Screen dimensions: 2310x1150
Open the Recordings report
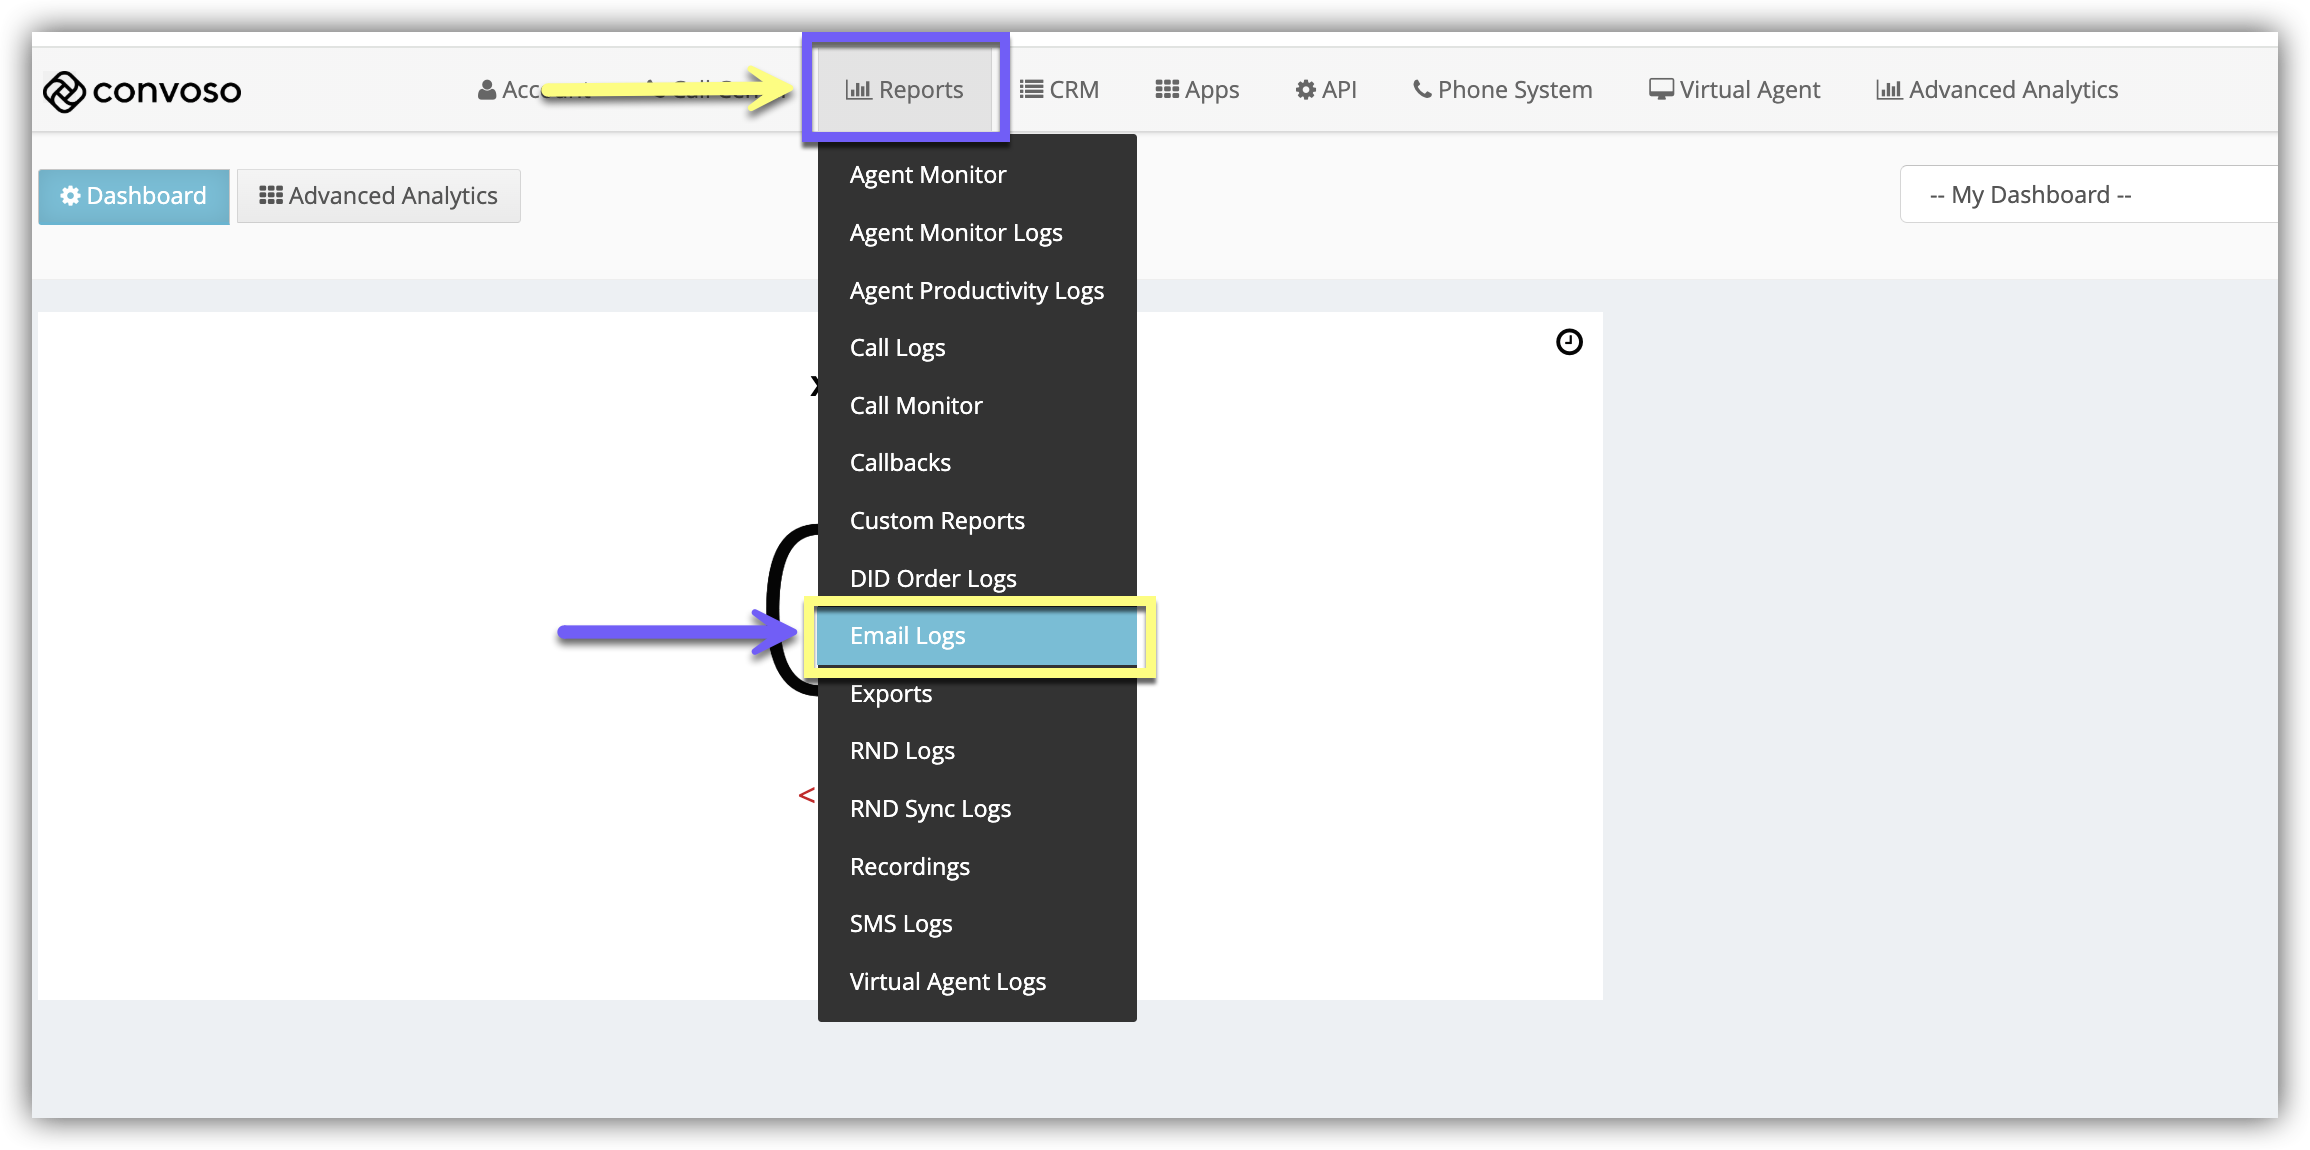coord(909,867)
